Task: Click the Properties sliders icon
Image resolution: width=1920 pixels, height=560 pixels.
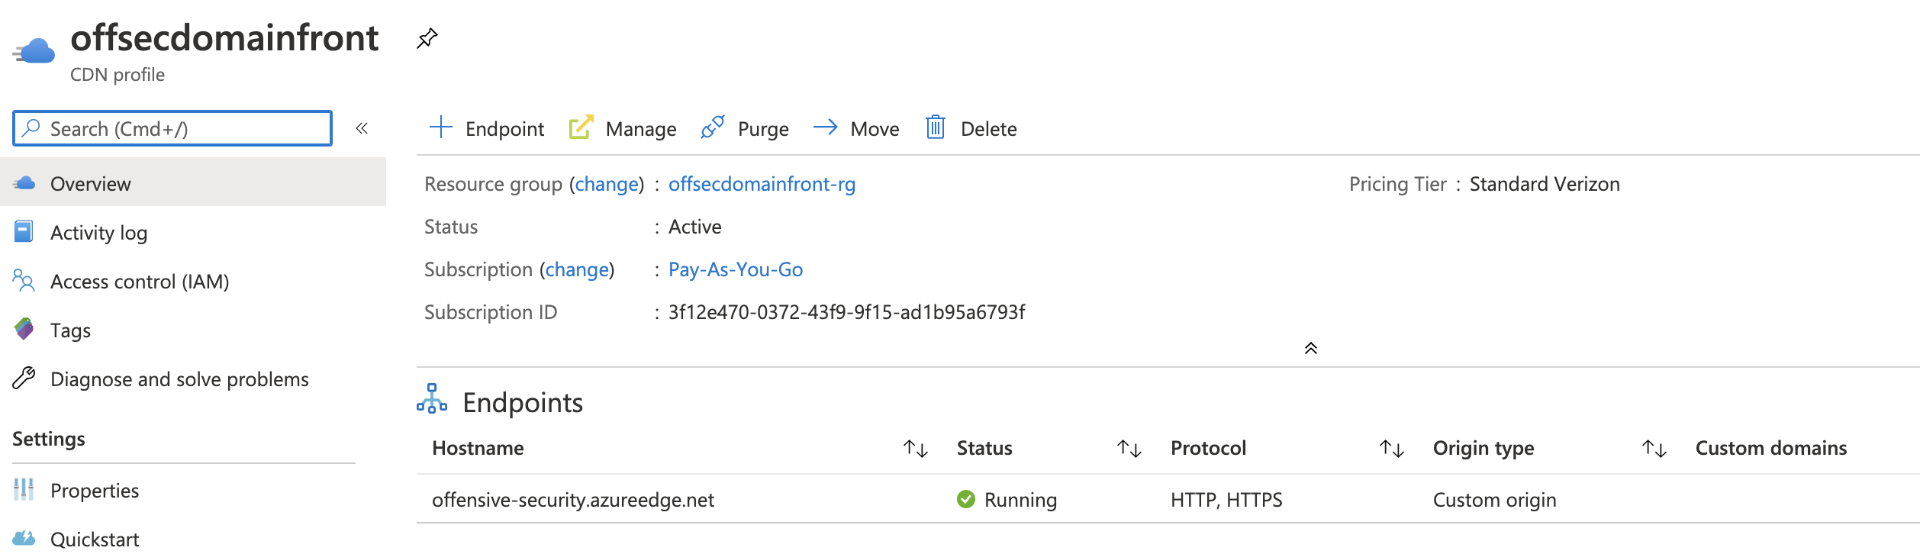Action: (24, 489)
